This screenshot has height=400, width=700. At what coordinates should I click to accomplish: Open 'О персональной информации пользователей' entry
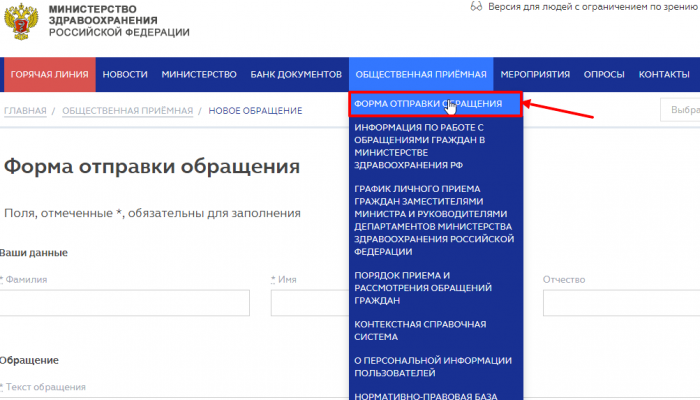[x=433, y=366]
